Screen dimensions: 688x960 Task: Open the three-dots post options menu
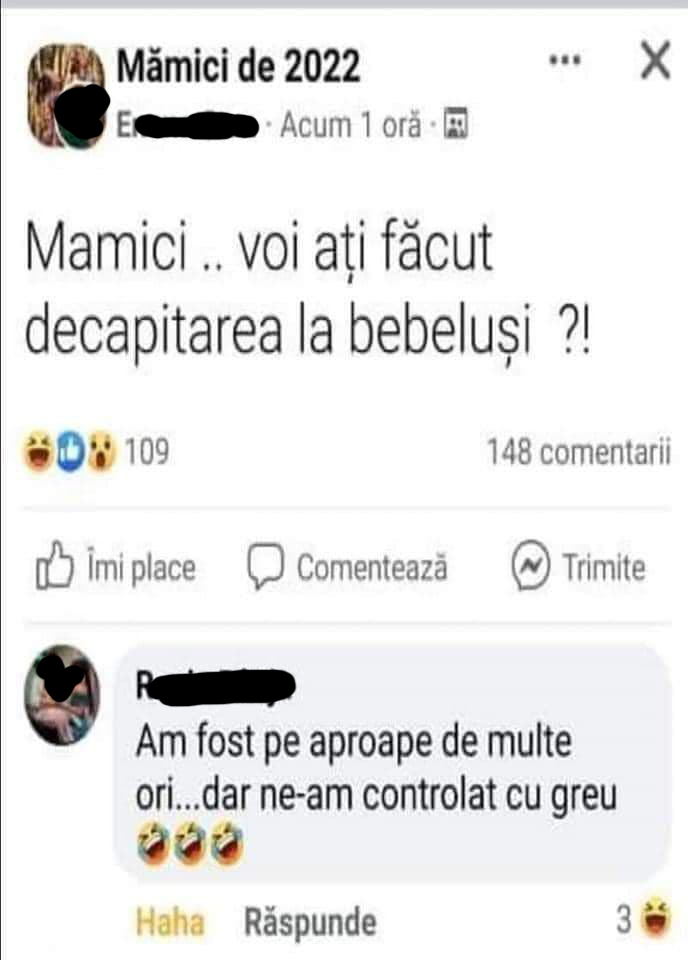point(564,61)
